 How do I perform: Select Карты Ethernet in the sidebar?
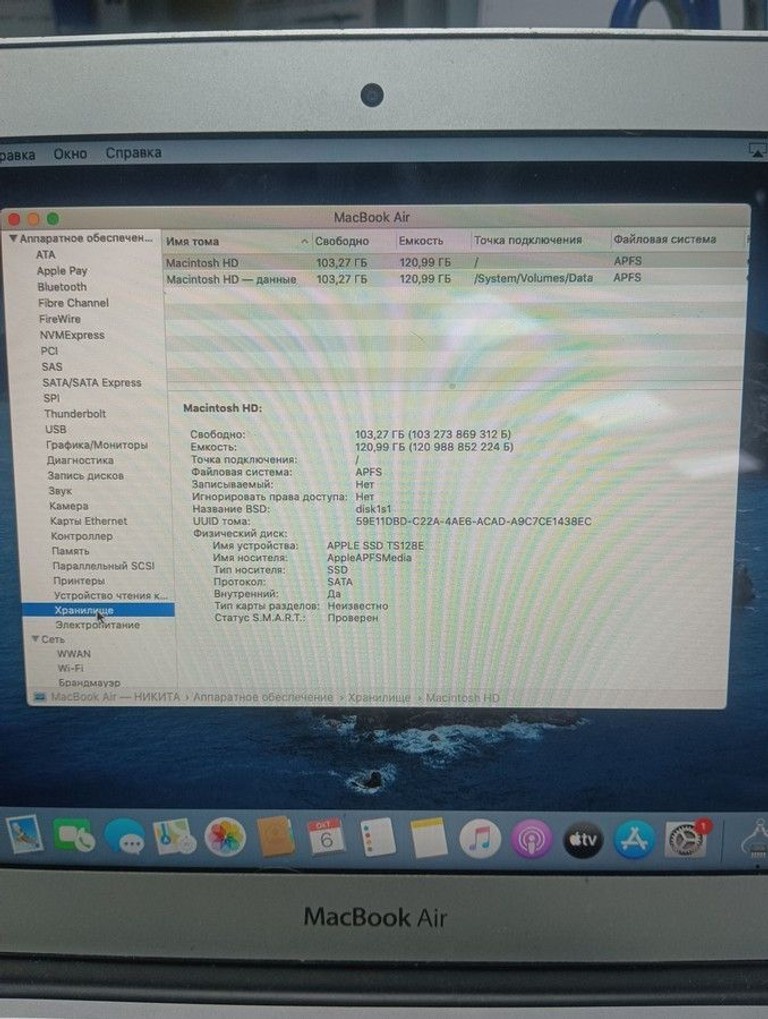[x=88, y=521]
